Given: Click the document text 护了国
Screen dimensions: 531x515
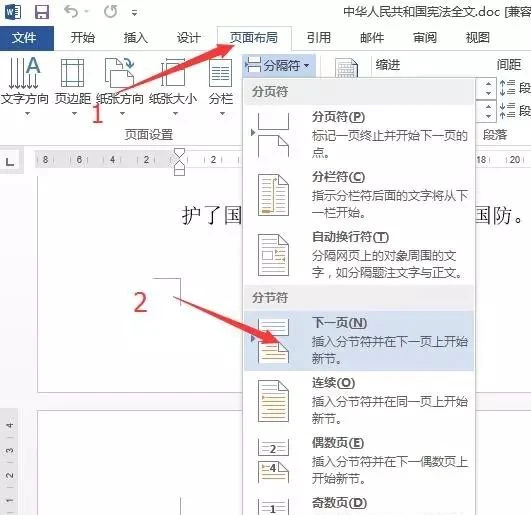Looking at the screenshot, I should pos(211,215).
